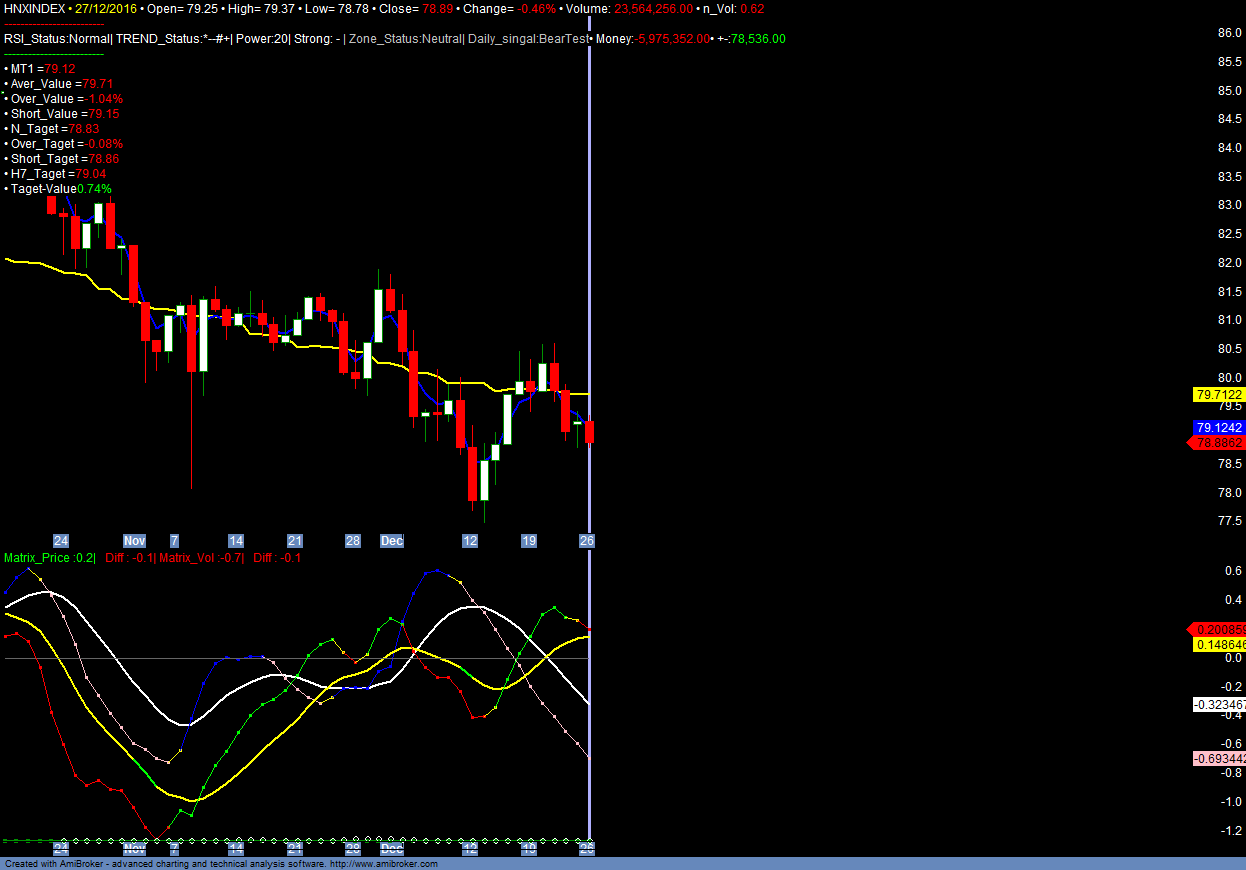The height and width of the screenshot is (870, 1246).
Task: Click the red 0.200859 indicator value label
Action: tap(1218, 630)
